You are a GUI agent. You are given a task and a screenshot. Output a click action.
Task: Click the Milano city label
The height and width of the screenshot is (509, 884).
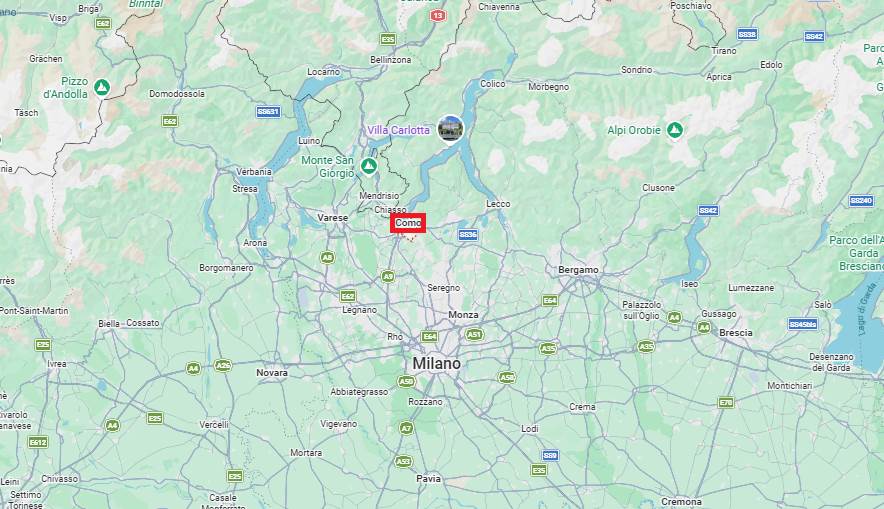(x=436, y=364)
